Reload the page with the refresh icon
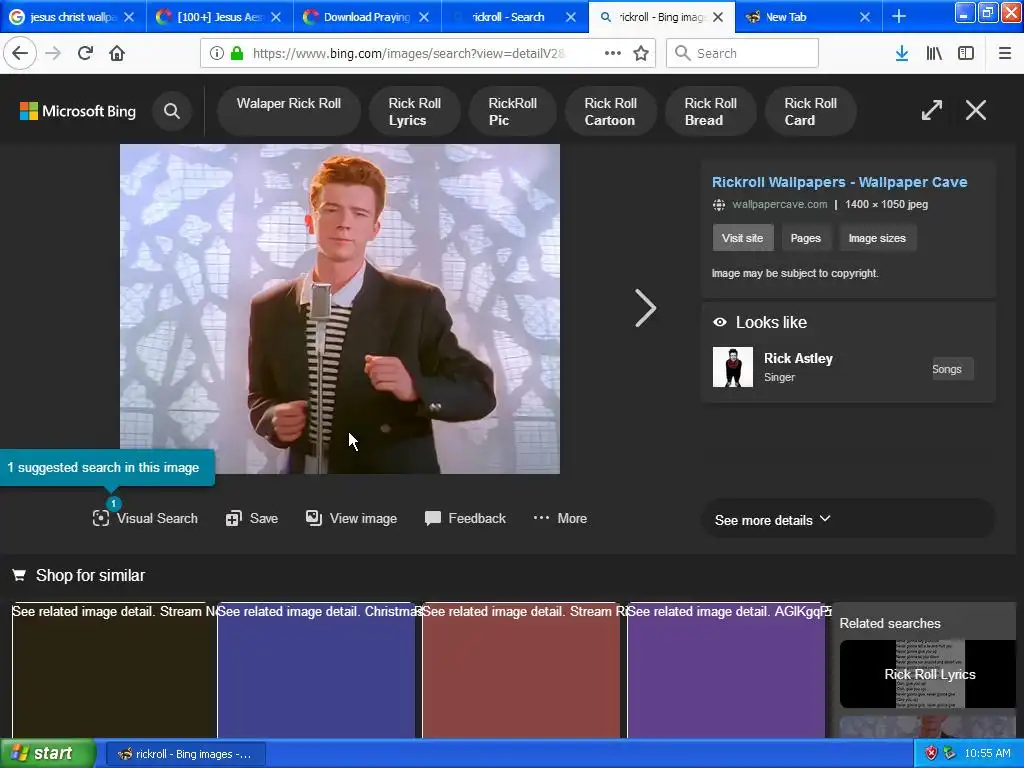 pos(86,54)
